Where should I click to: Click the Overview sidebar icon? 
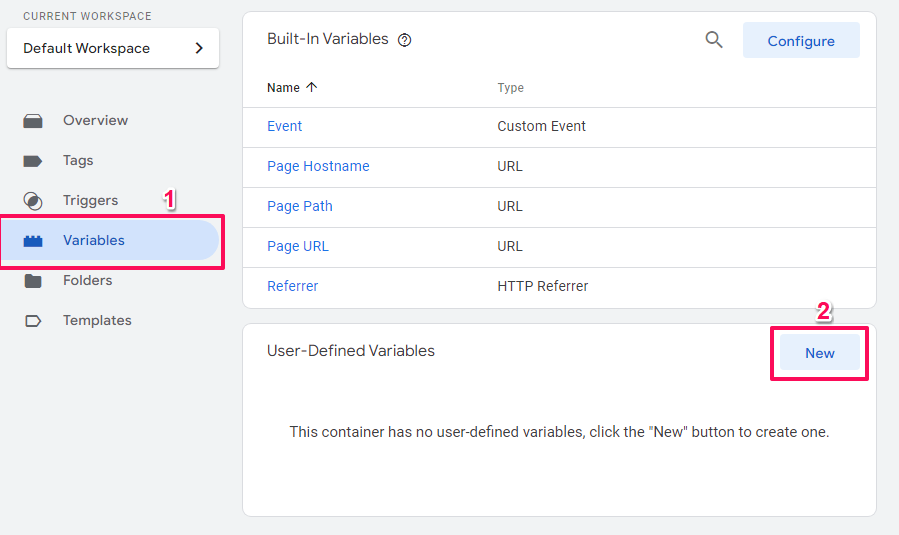tap(33, 121)
